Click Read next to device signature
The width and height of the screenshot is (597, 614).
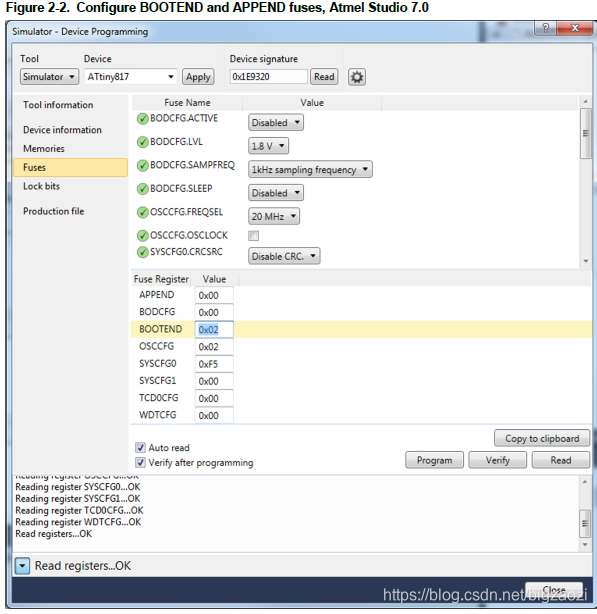coord(324,77)
